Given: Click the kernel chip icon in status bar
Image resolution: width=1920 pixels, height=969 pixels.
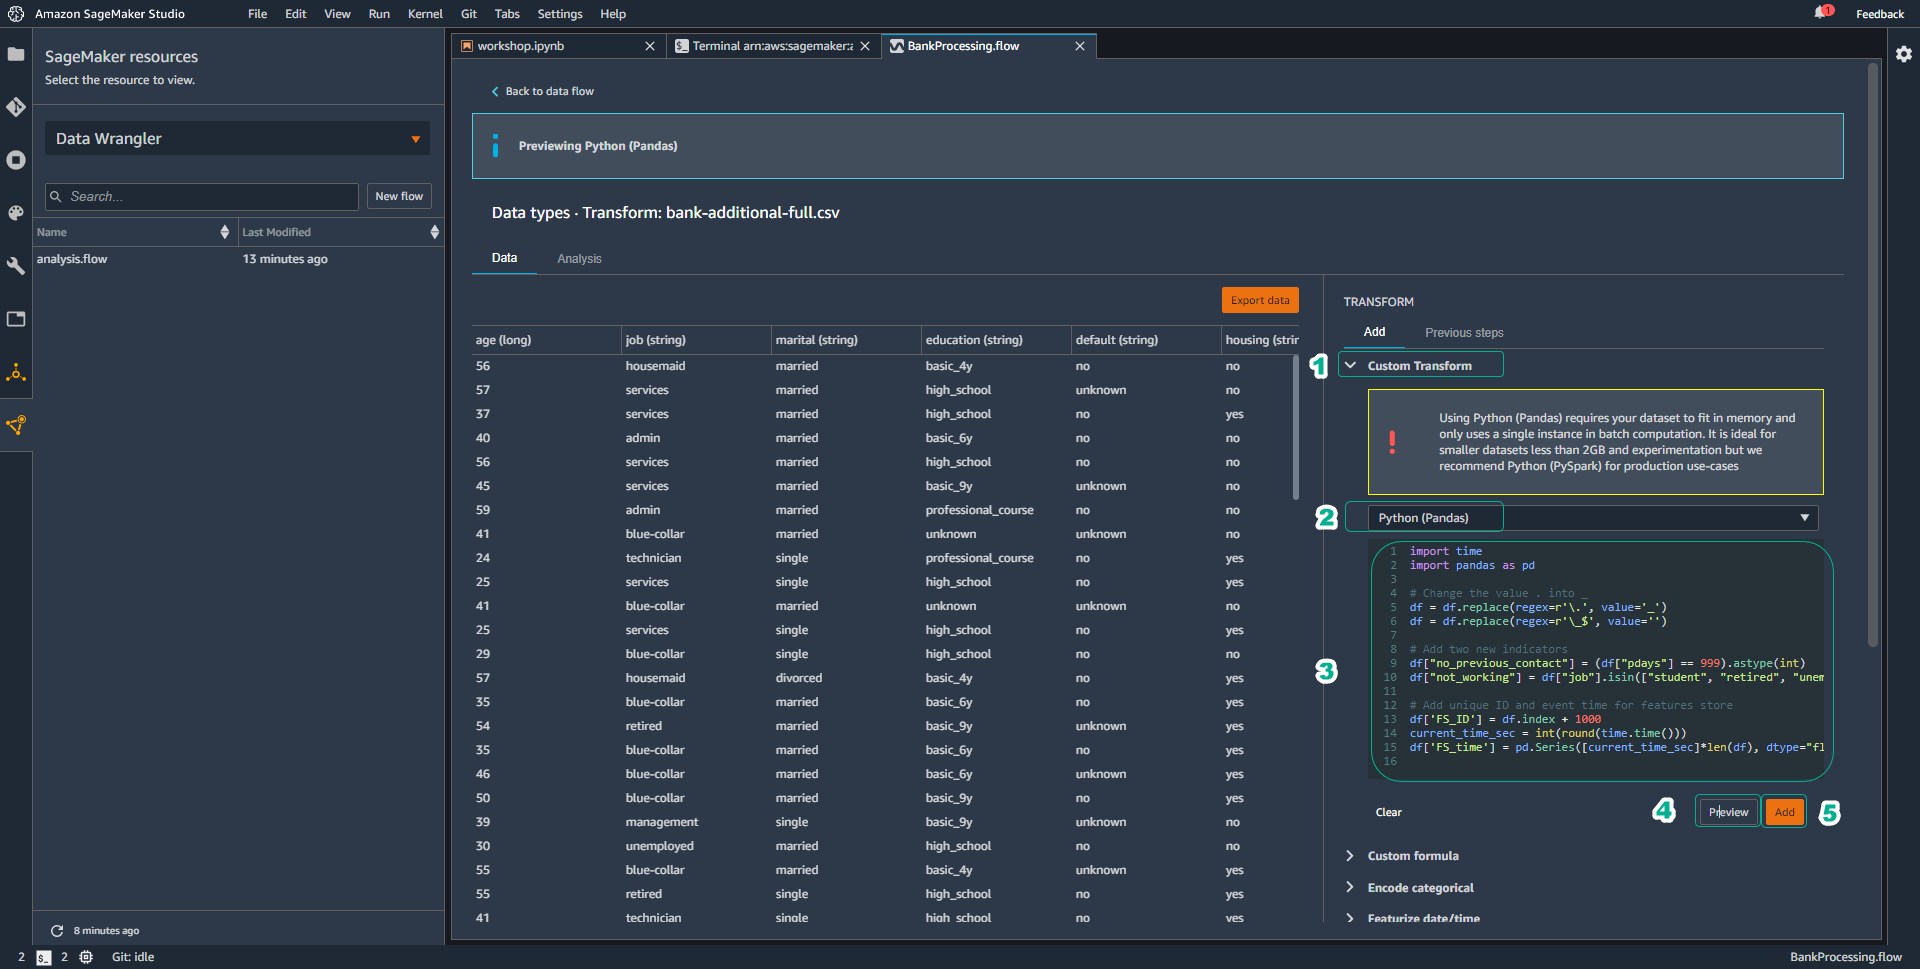Looking at the screenshot, I should click(x=86, y=957).
